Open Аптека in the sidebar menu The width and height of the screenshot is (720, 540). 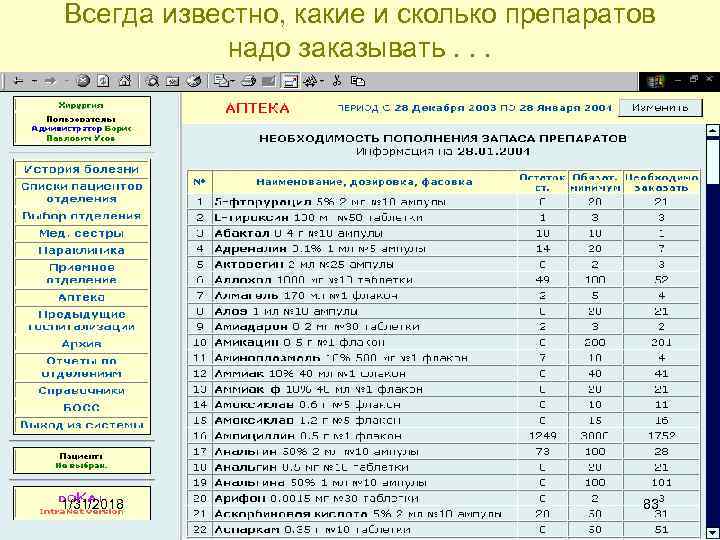pos(81,297)
